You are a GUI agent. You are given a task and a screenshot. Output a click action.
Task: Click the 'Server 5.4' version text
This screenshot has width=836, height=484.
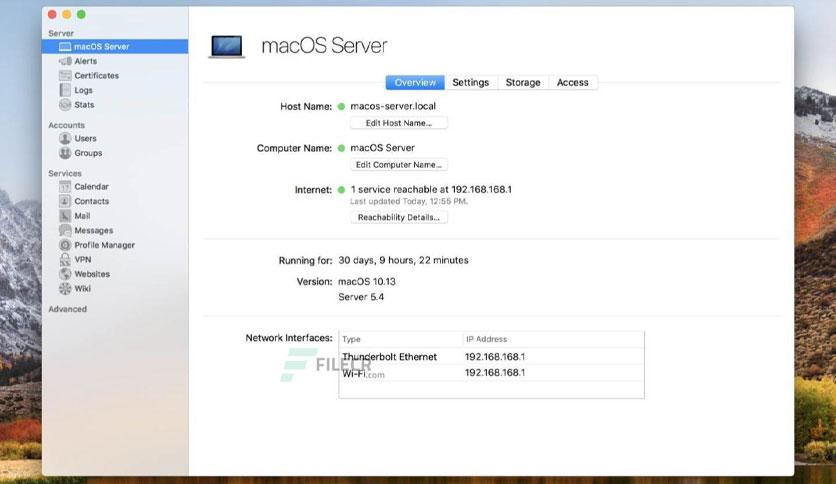click(361, 297)
